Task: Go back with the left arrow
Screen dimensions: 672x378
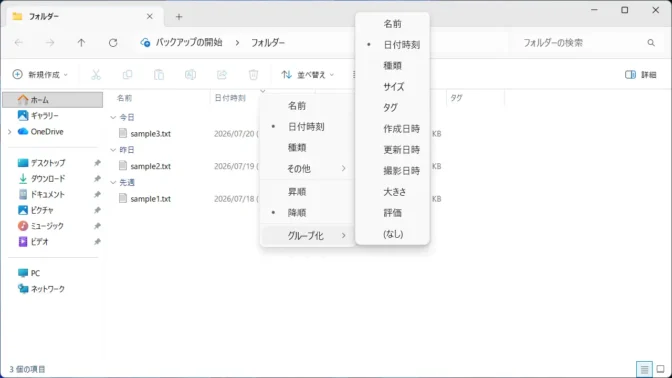Action: [19, 42]
